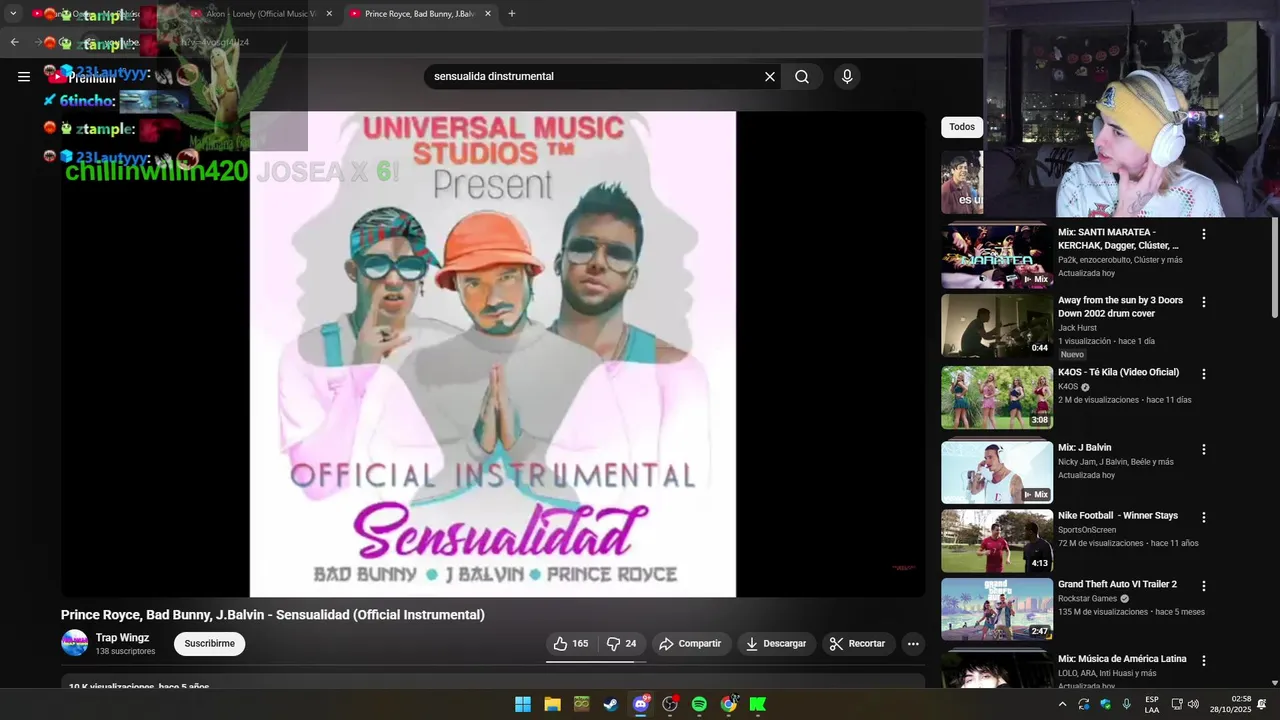Open the volume control in system tray

point(1193,704)
